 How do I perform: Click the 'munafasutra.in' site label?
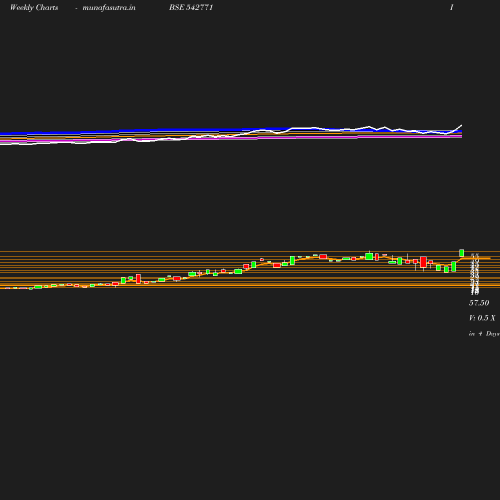[109, 8]
